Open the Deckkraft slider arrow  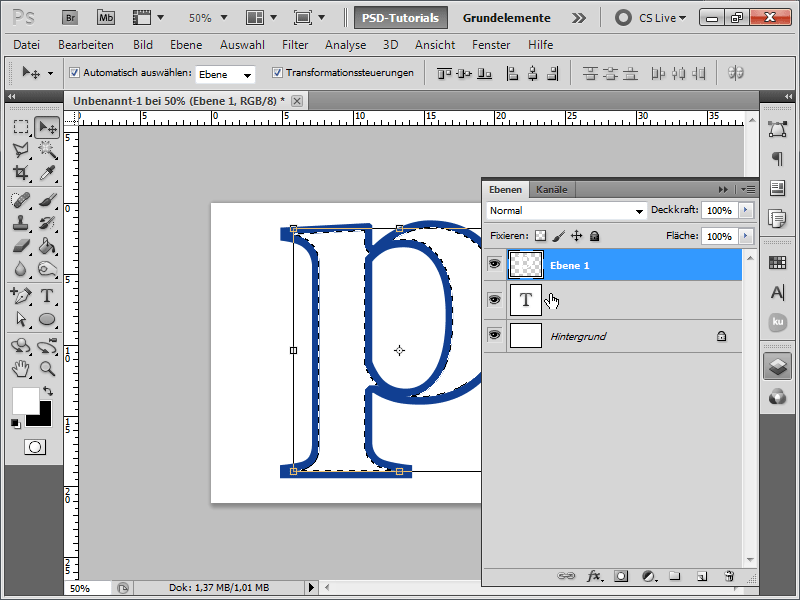tap(745, 210)
